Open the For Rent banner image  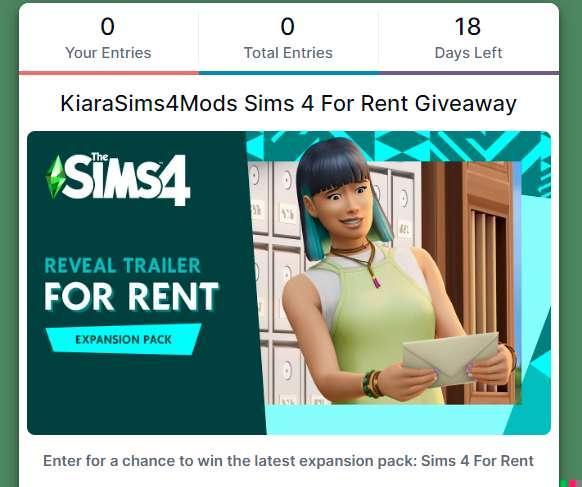(289, 283)
